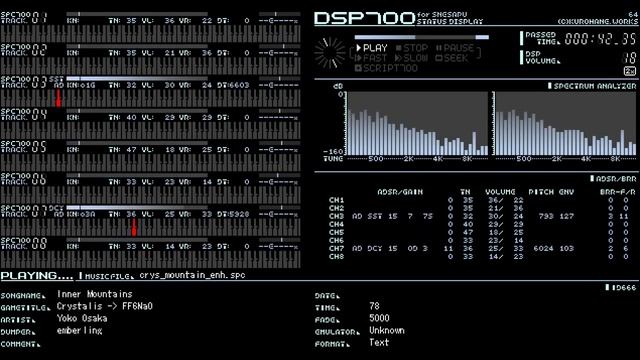640x360 pixels.
Task: Click the DCY envelope state on track 07
Action: point(56,208)
